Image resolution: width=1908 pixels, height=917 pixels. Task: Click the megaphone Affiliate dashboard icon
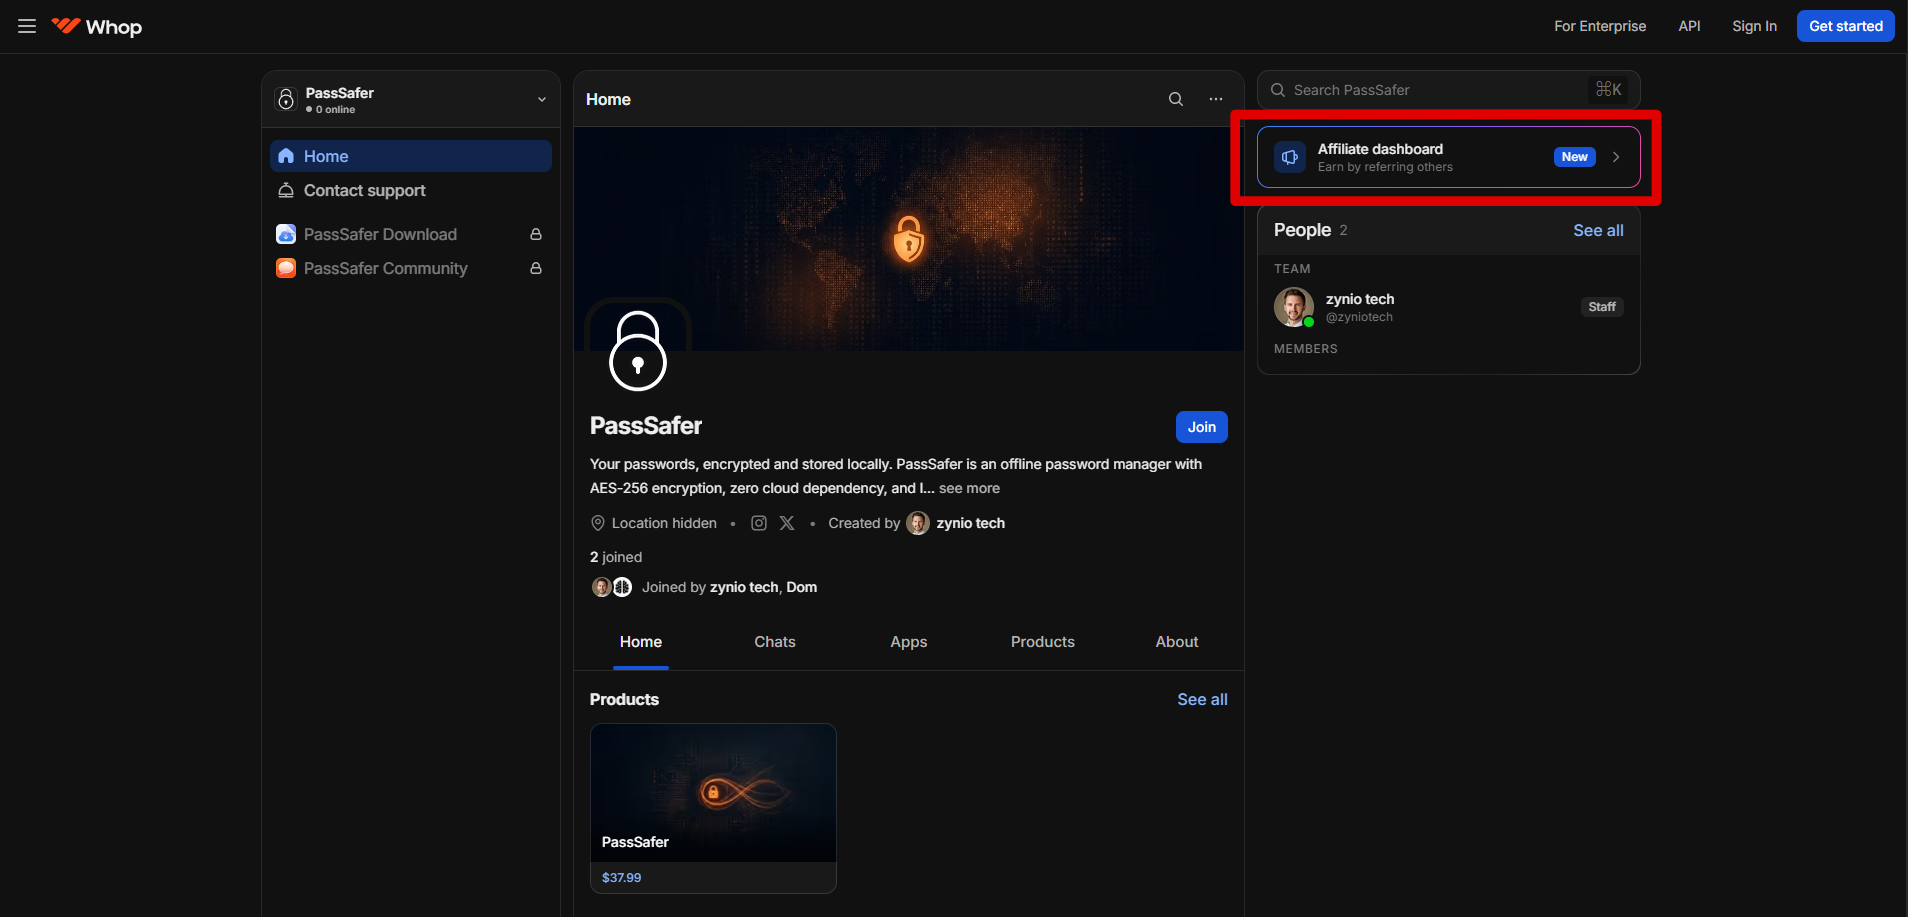[x=1290, y=157]
